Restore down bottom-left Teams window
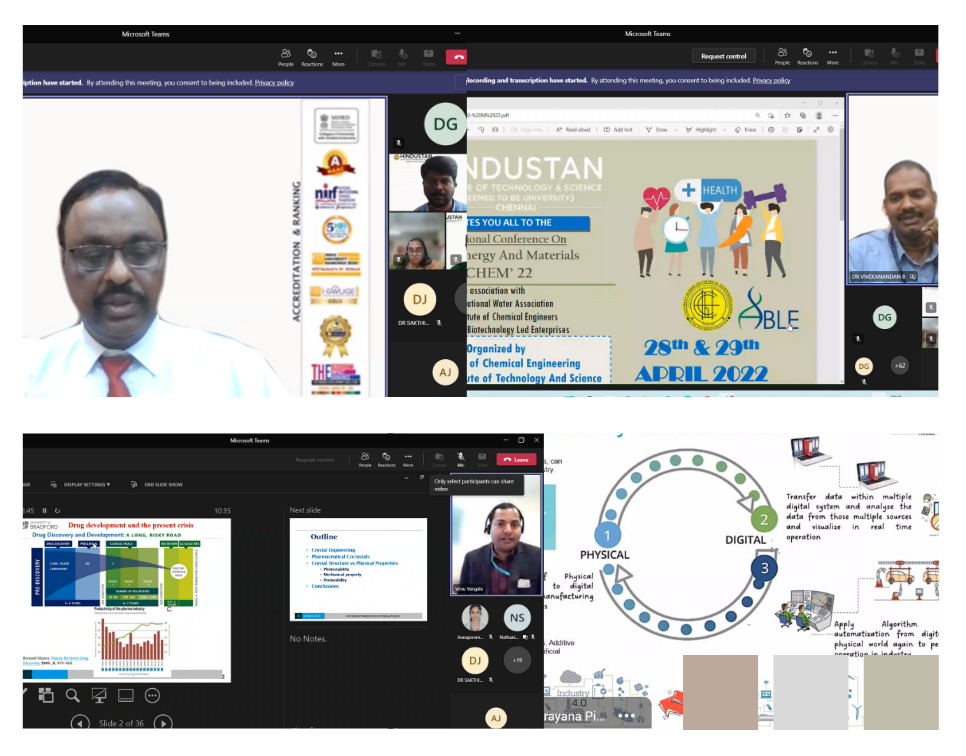This screenshot has height=756, width=966. 521,440
